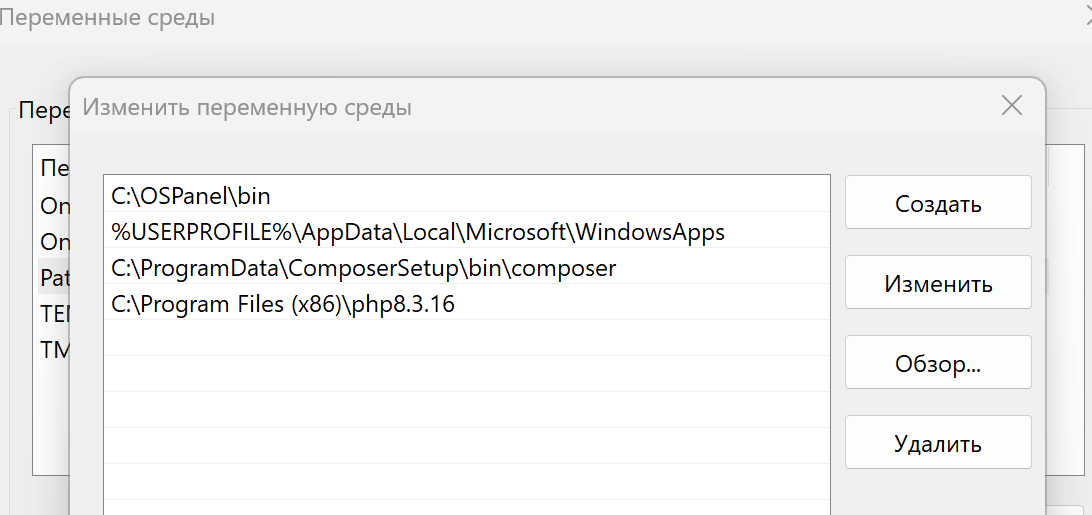Select the %USERPROFILE% WindowsApps path entry
The image size is (1092, 515).
[418, 232]
